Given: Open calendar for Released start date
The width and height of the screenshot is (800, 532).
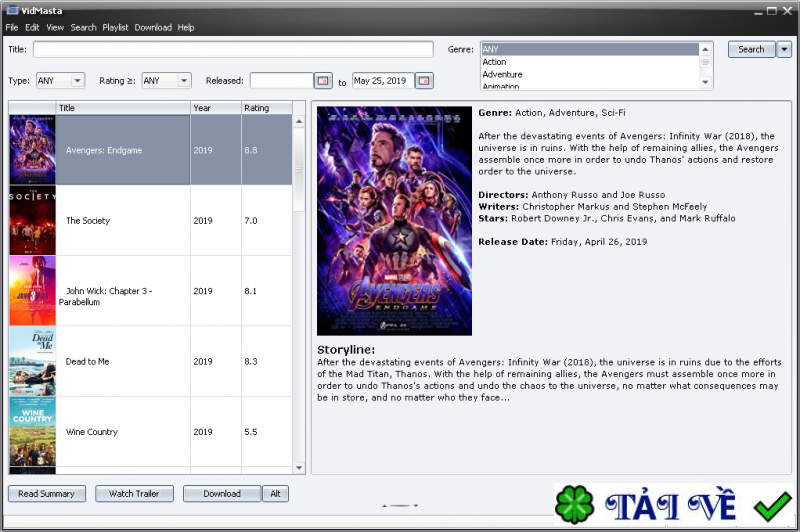Looking at the screenshot, I should point(323,81).
